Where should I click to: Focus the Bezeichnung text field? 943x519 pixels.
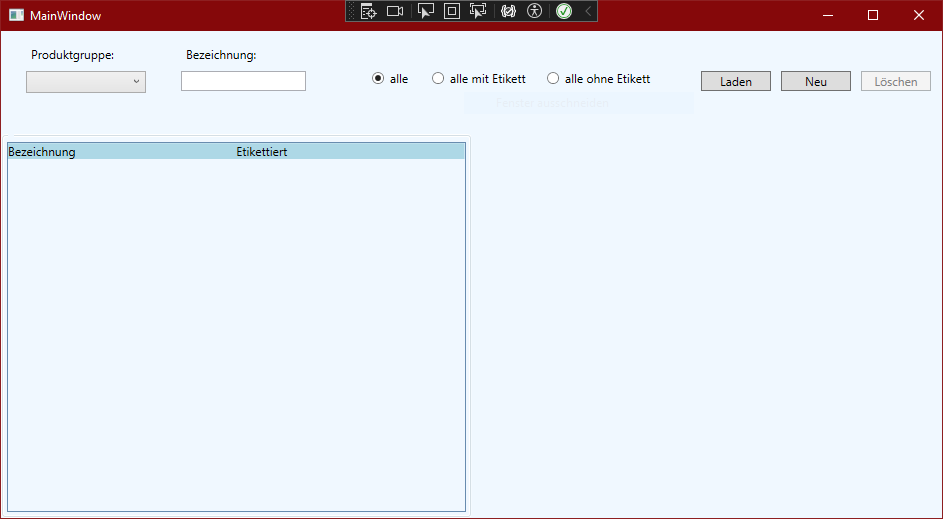243,82
